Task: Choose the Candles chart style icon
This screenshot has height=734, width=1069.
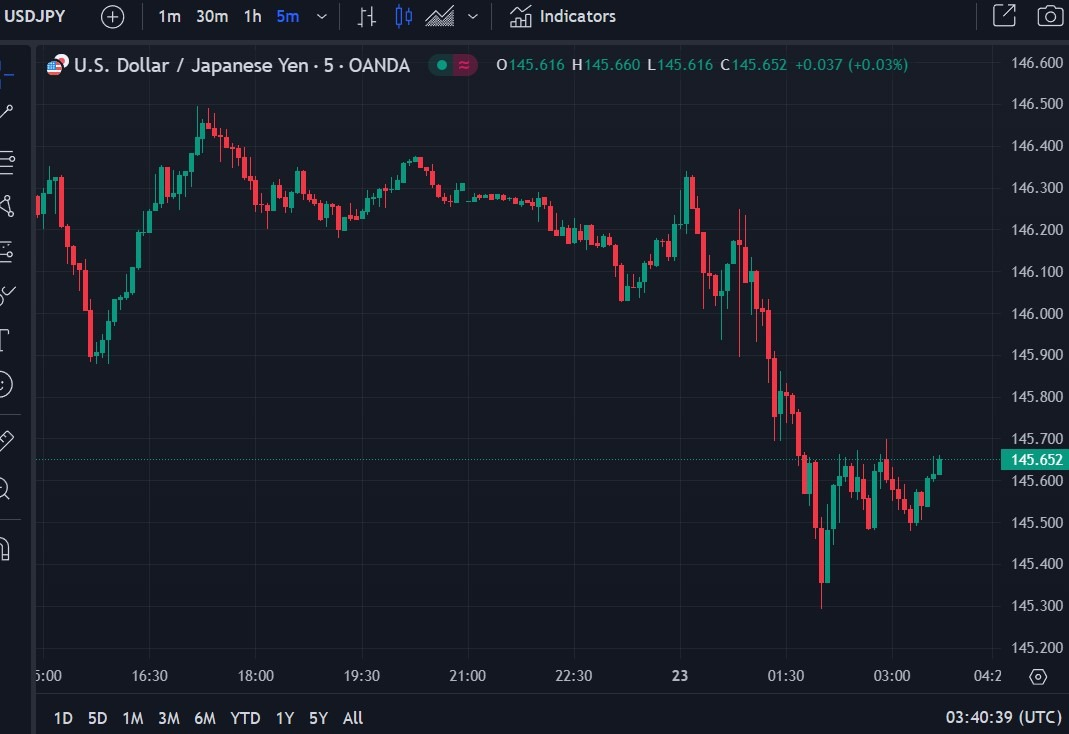Action: tap(404, 16)
